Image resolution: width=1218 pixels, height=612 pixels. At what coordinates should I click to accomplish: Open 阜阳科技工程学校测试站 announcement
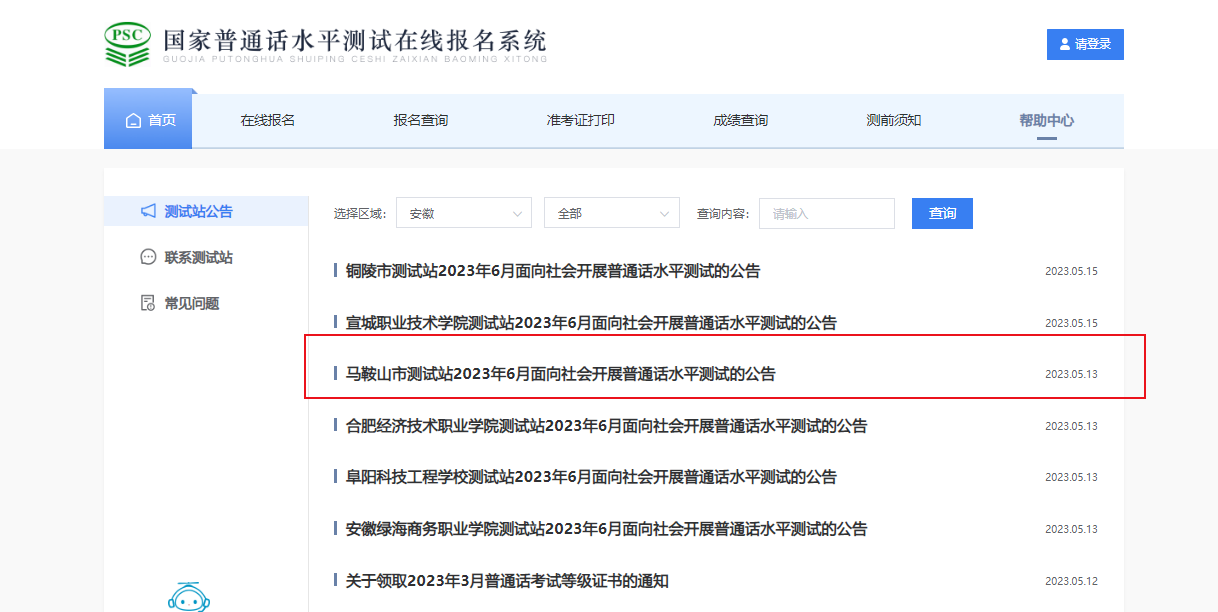(591, 477)
